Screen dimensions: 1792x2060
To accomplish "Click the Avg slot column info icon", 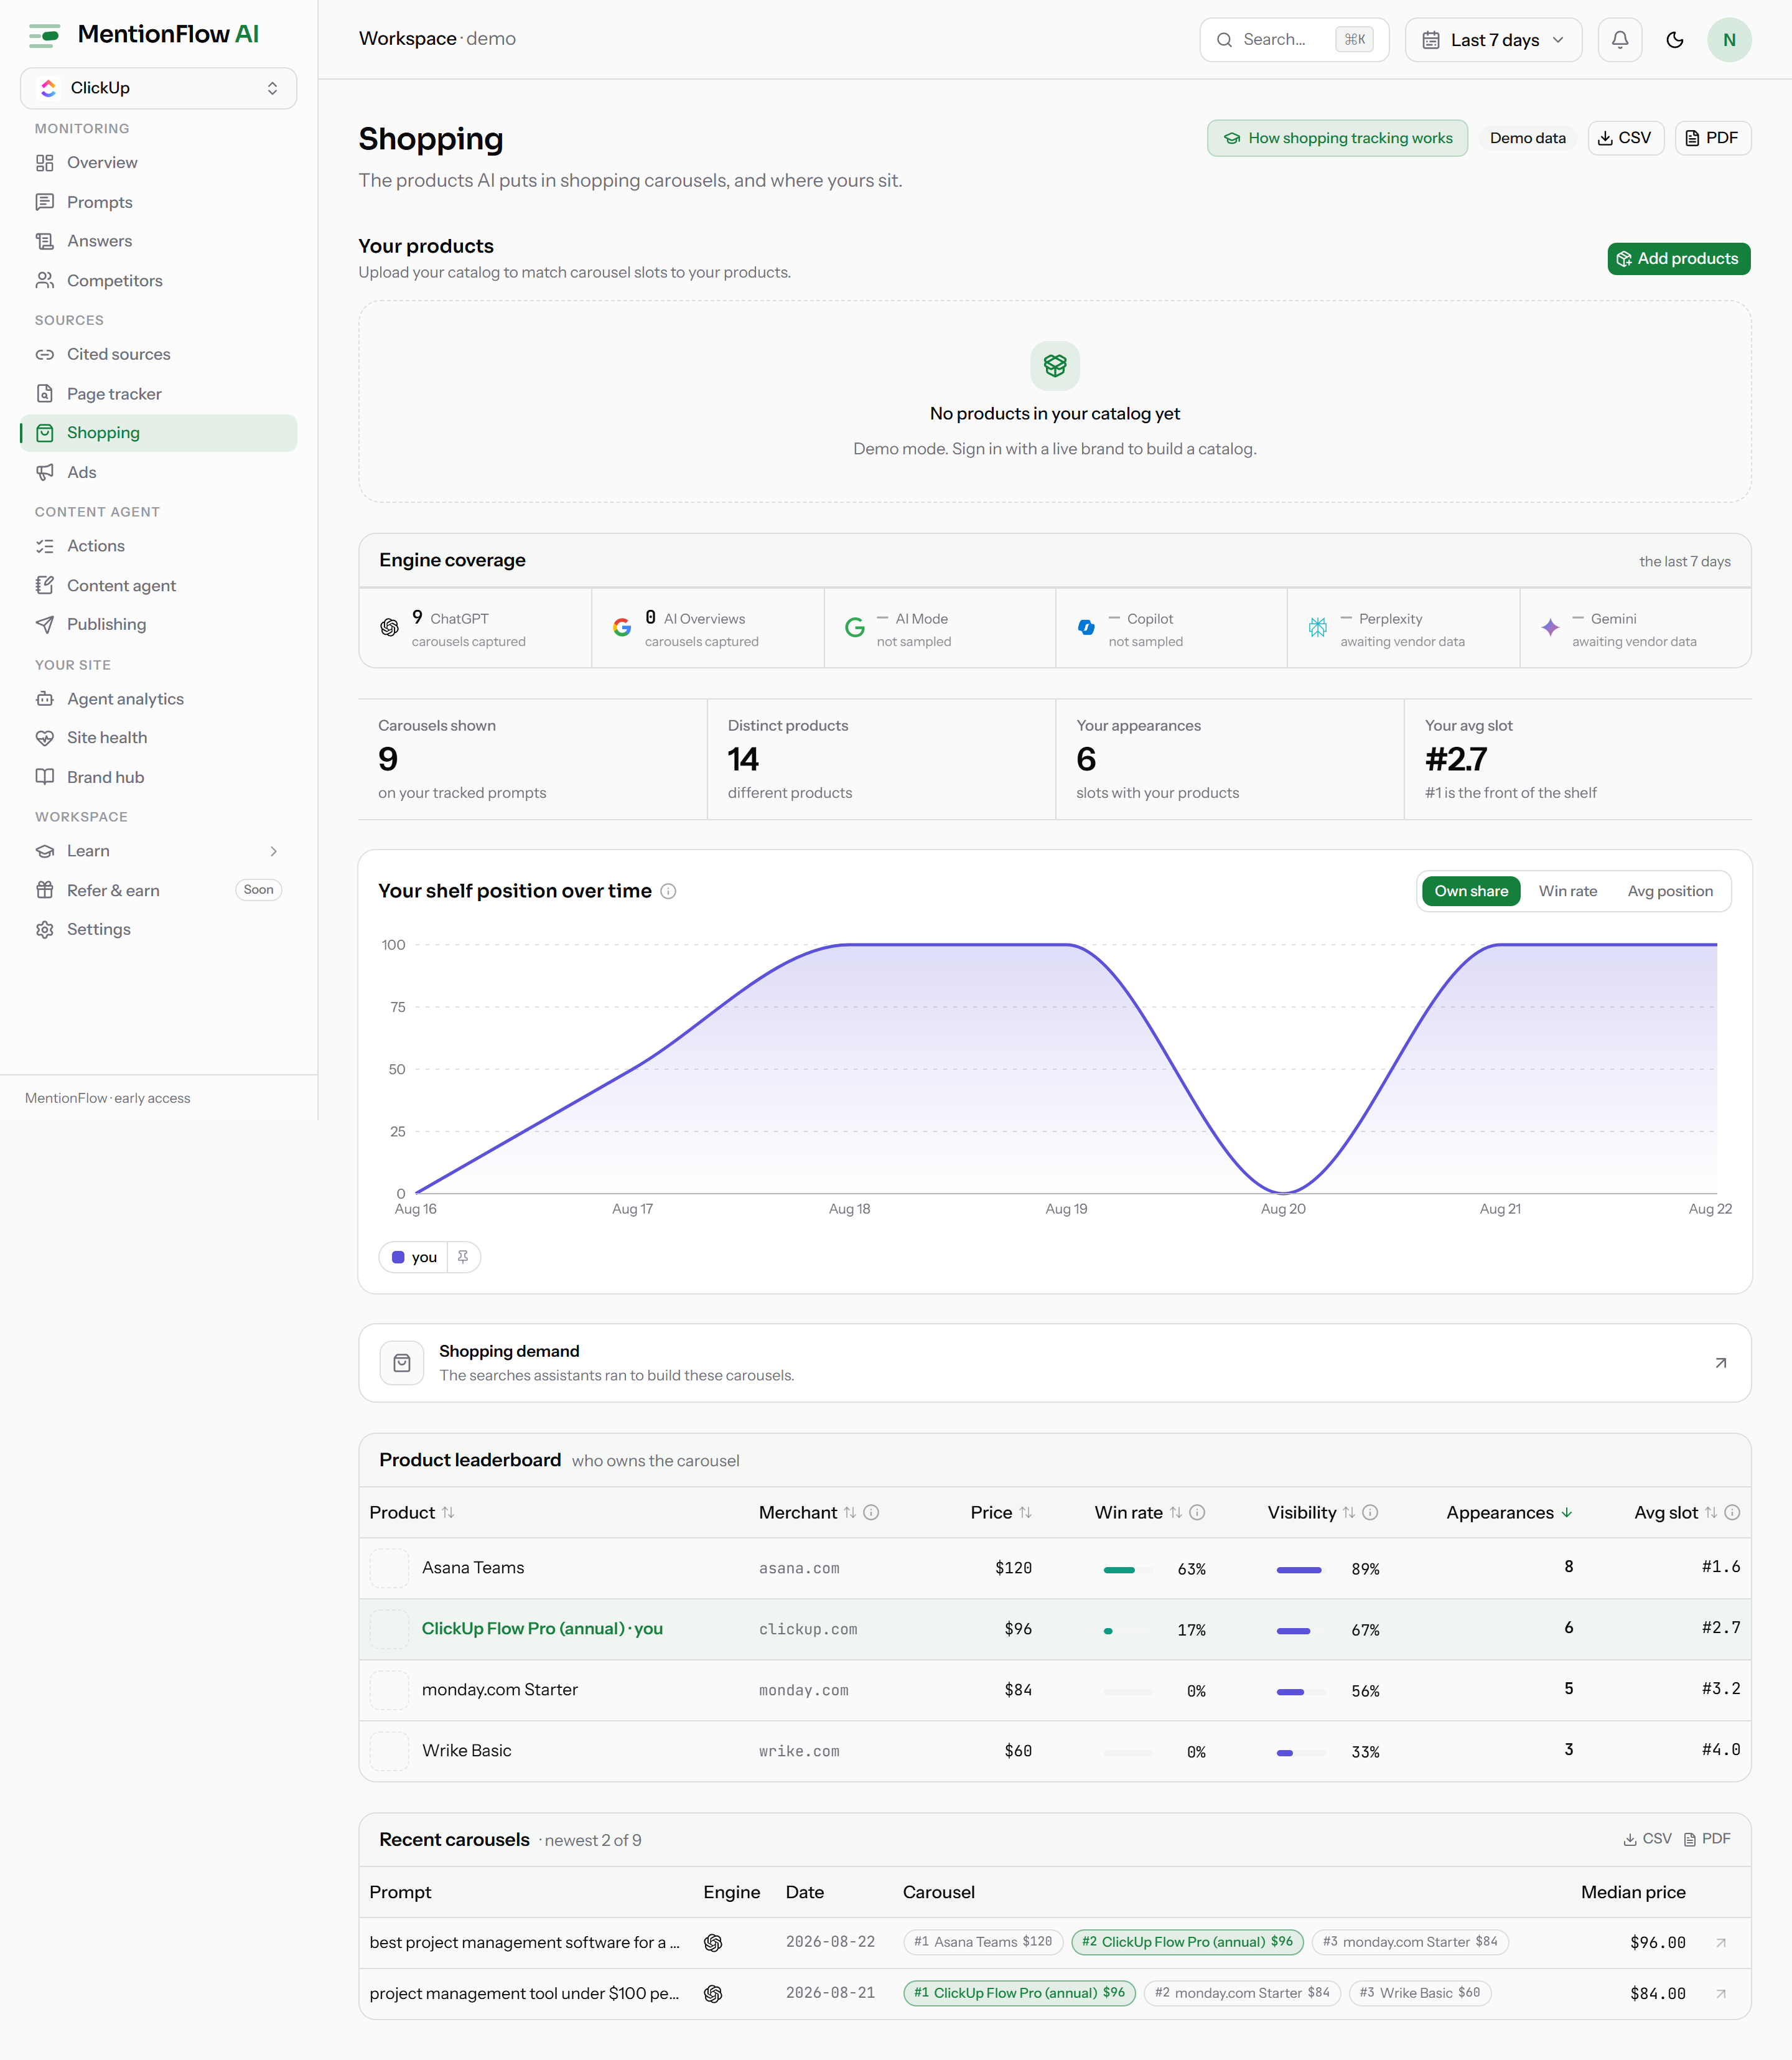I will (1732, 1512).
